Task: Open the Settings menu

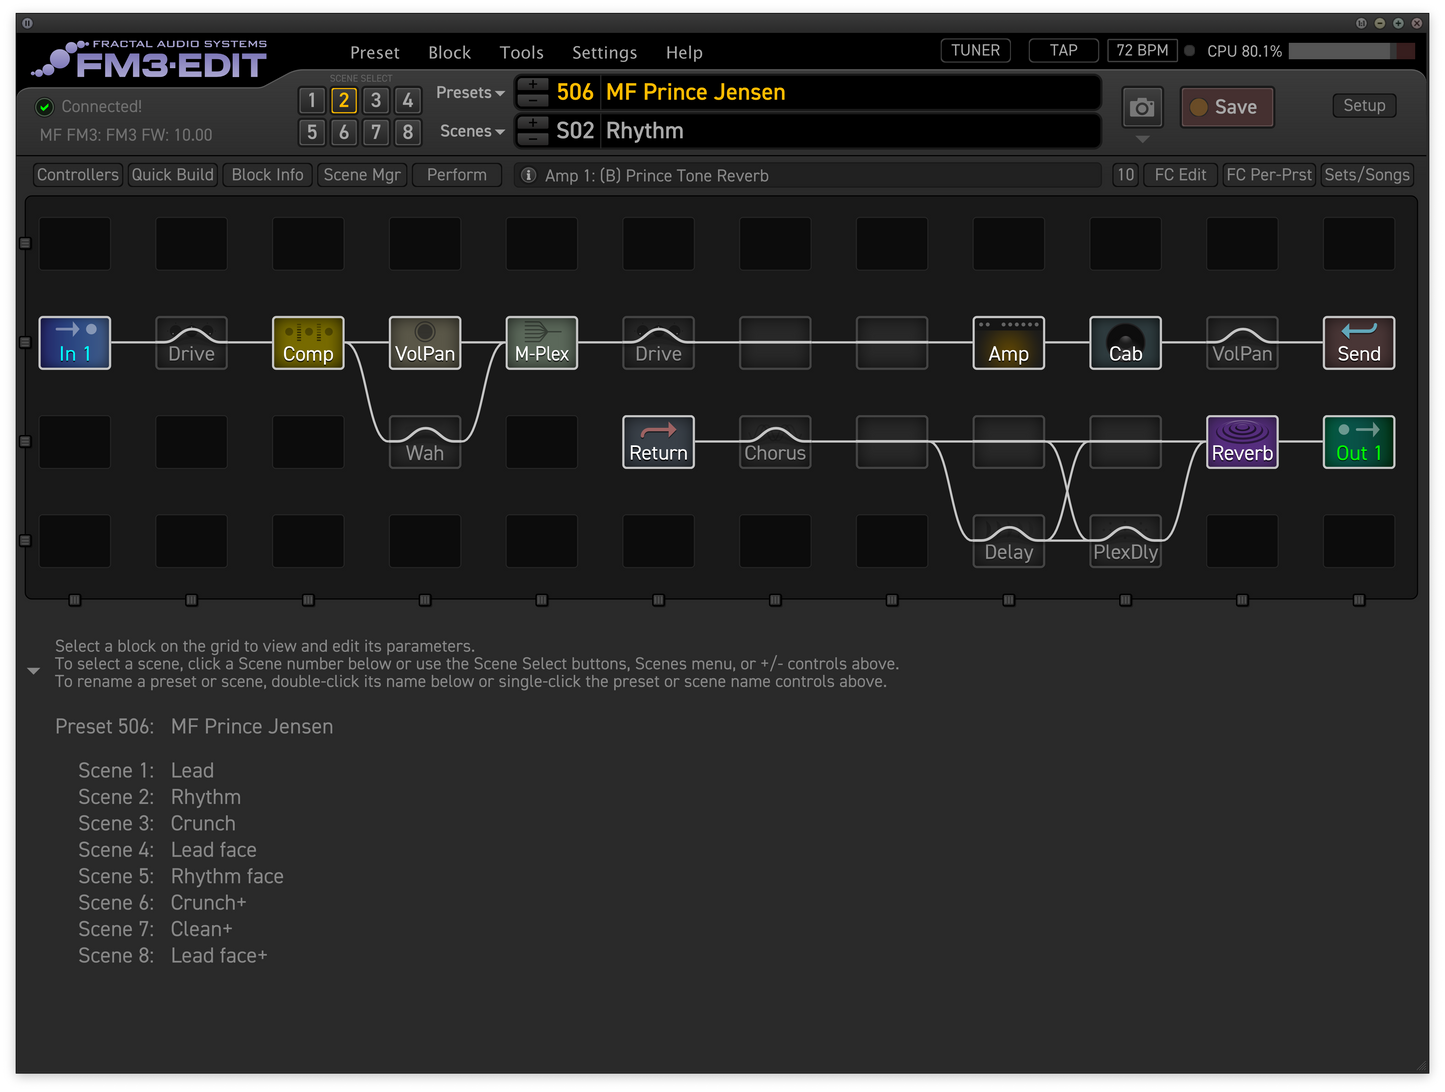Action: [x=604, y=52]
